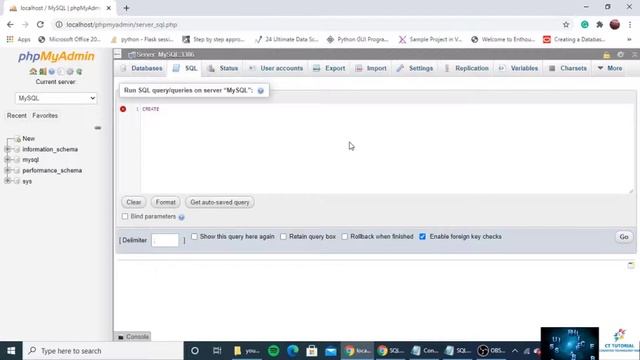
Task: Open the Variables tab
Action: click(518, 68)
